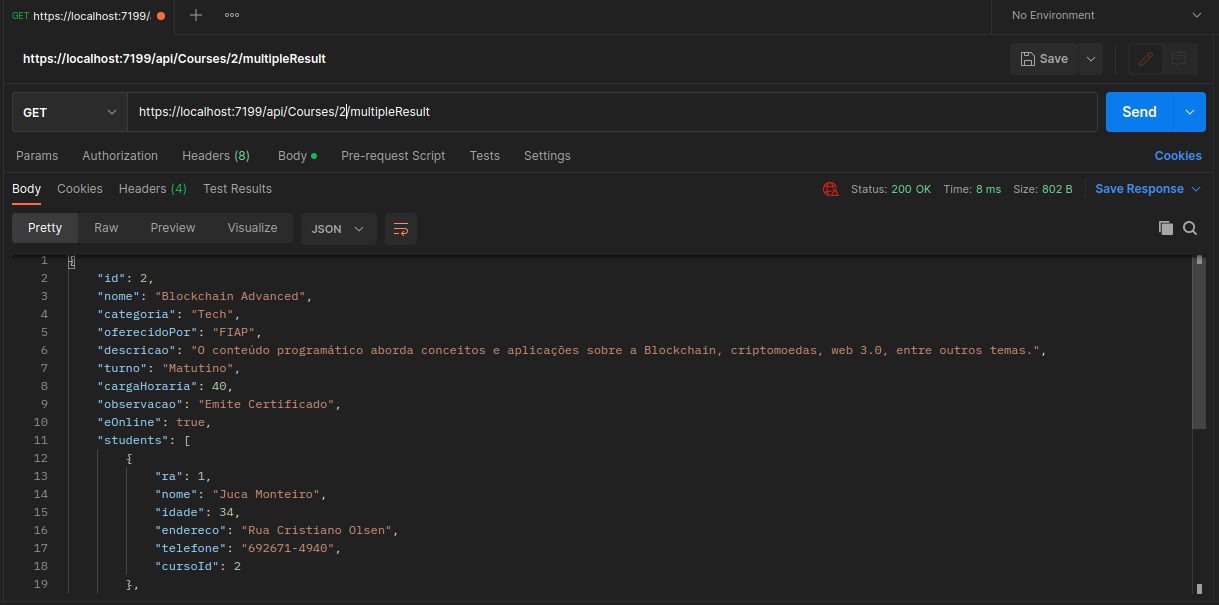Switch to the Tests tab
Image resolution: width=1219 pixels, height=605 pixels.
pyautogui.click(x=485, y=156)
